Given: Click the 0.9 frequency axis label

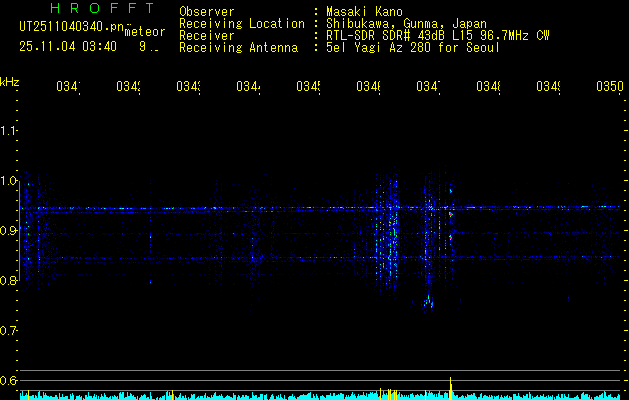Looking at the screenshot, I should click(x=8, y=231).
